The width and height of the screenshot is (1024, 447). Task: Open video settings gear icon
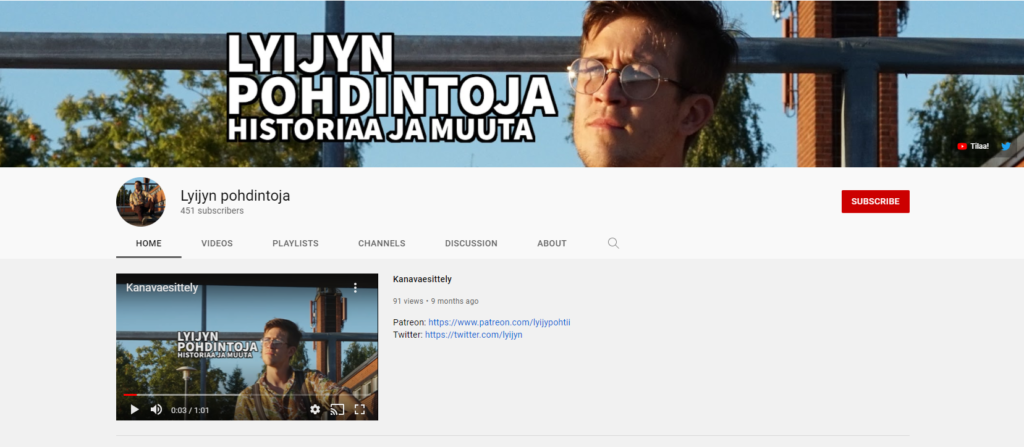click(x=315, y=409)
